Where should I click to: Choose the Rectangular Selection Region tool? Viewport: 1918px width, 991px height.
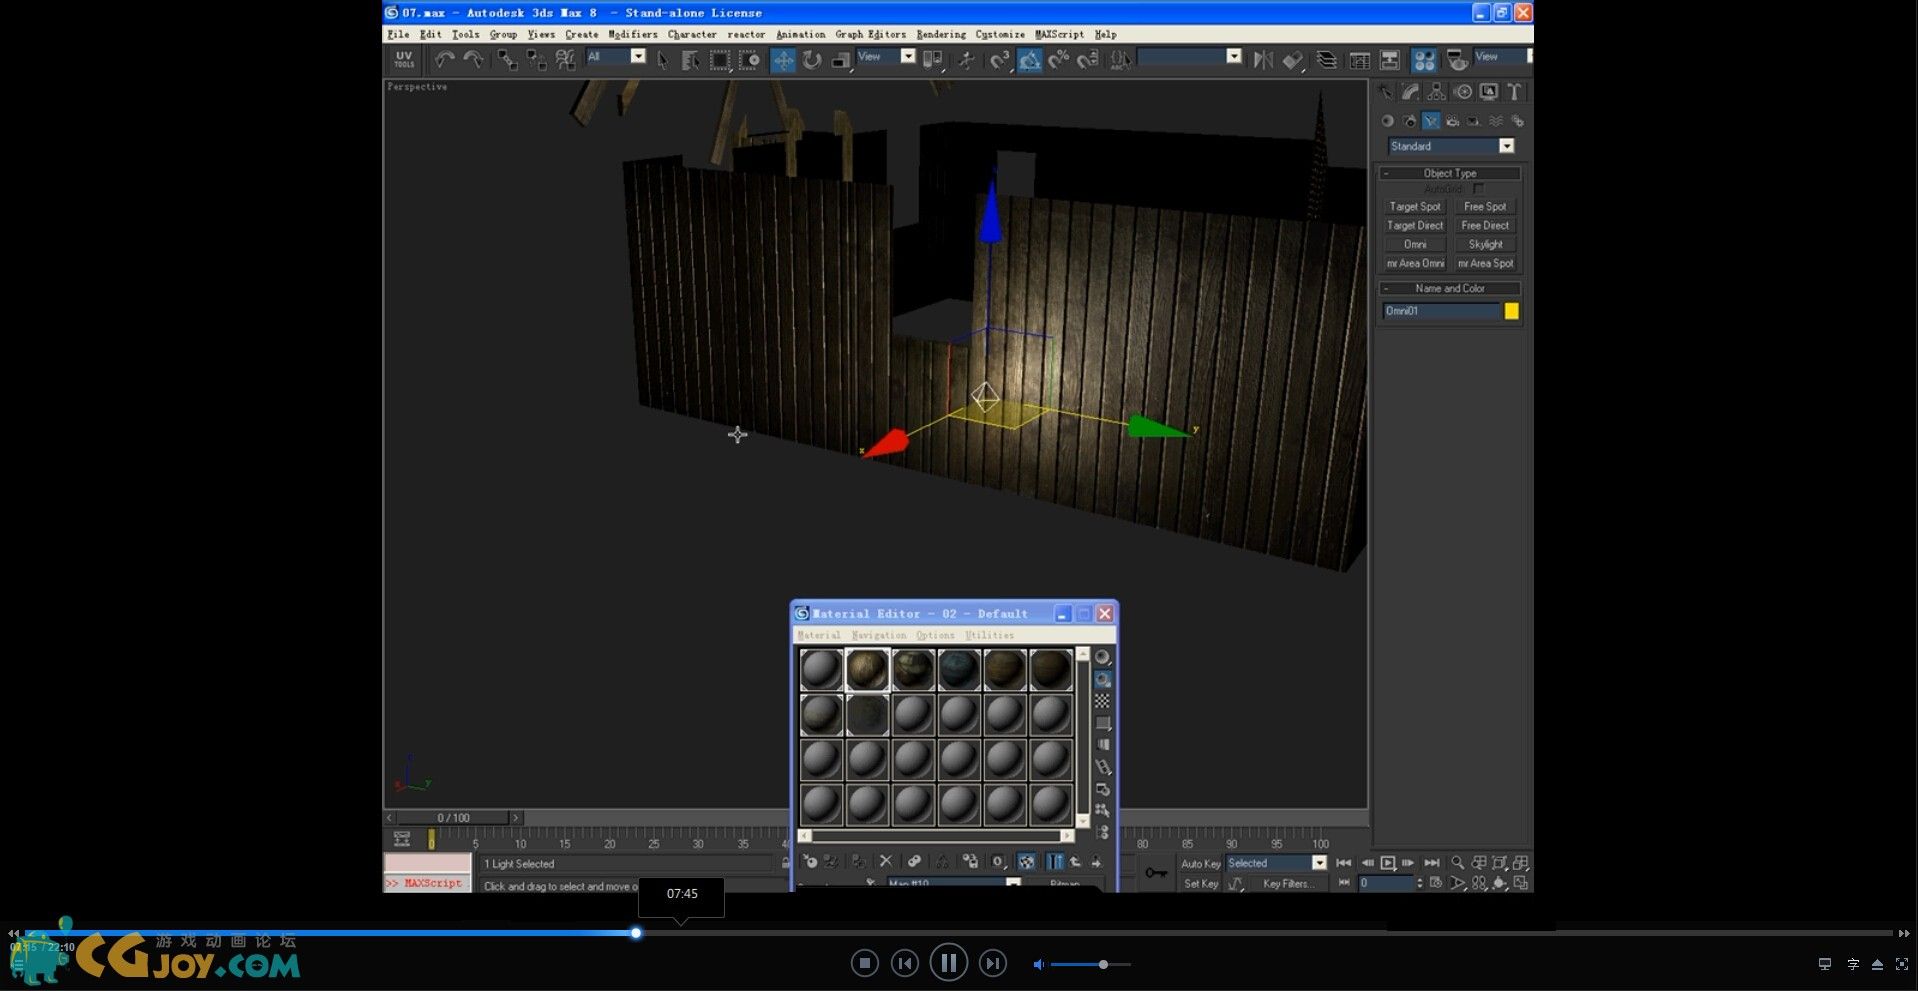click(x=720, y=60)
